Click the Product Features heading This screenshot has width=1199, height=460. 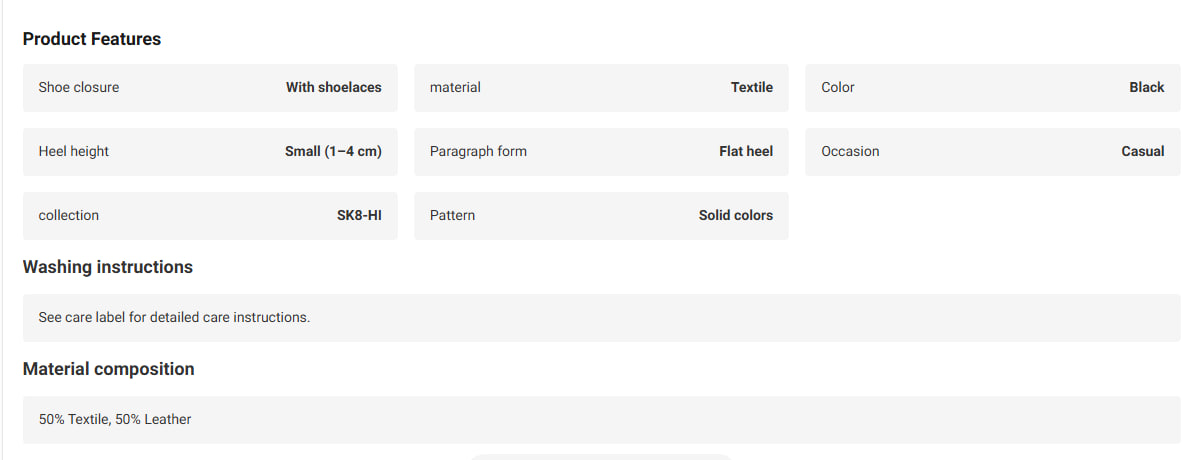92,39
